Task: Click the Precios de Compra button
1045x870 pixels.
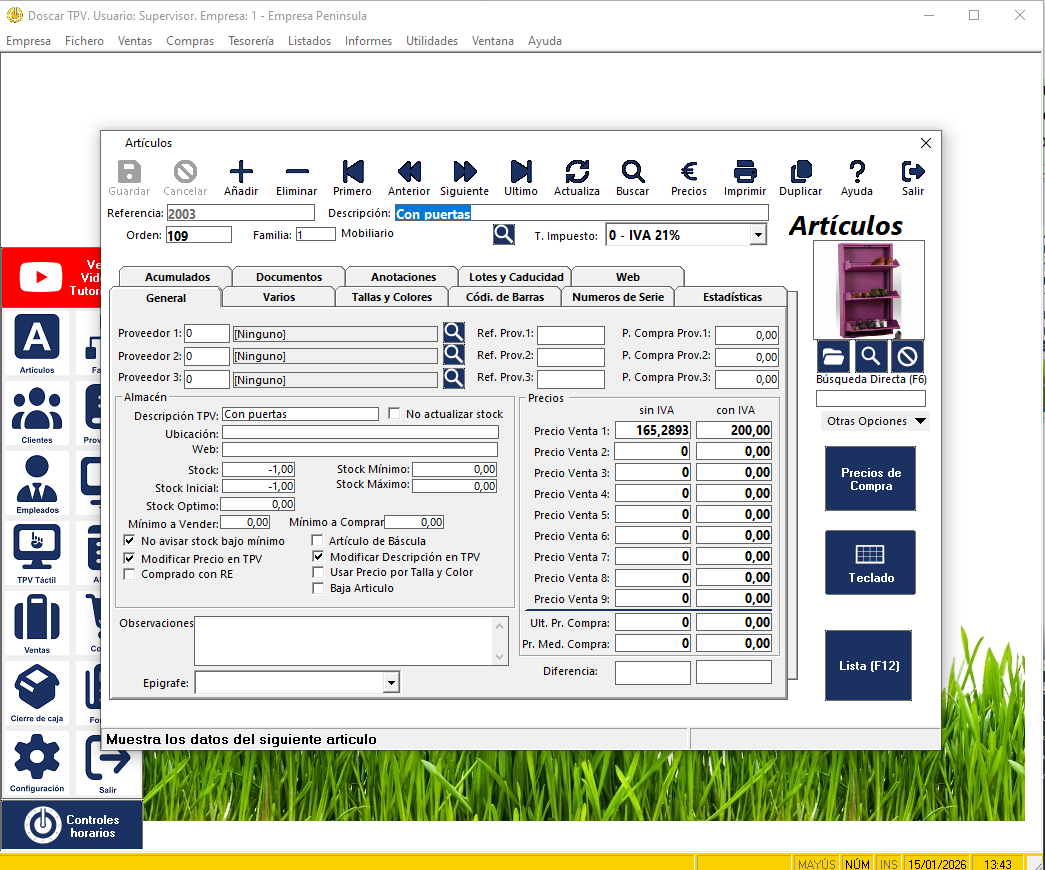Action: [870, 479]
